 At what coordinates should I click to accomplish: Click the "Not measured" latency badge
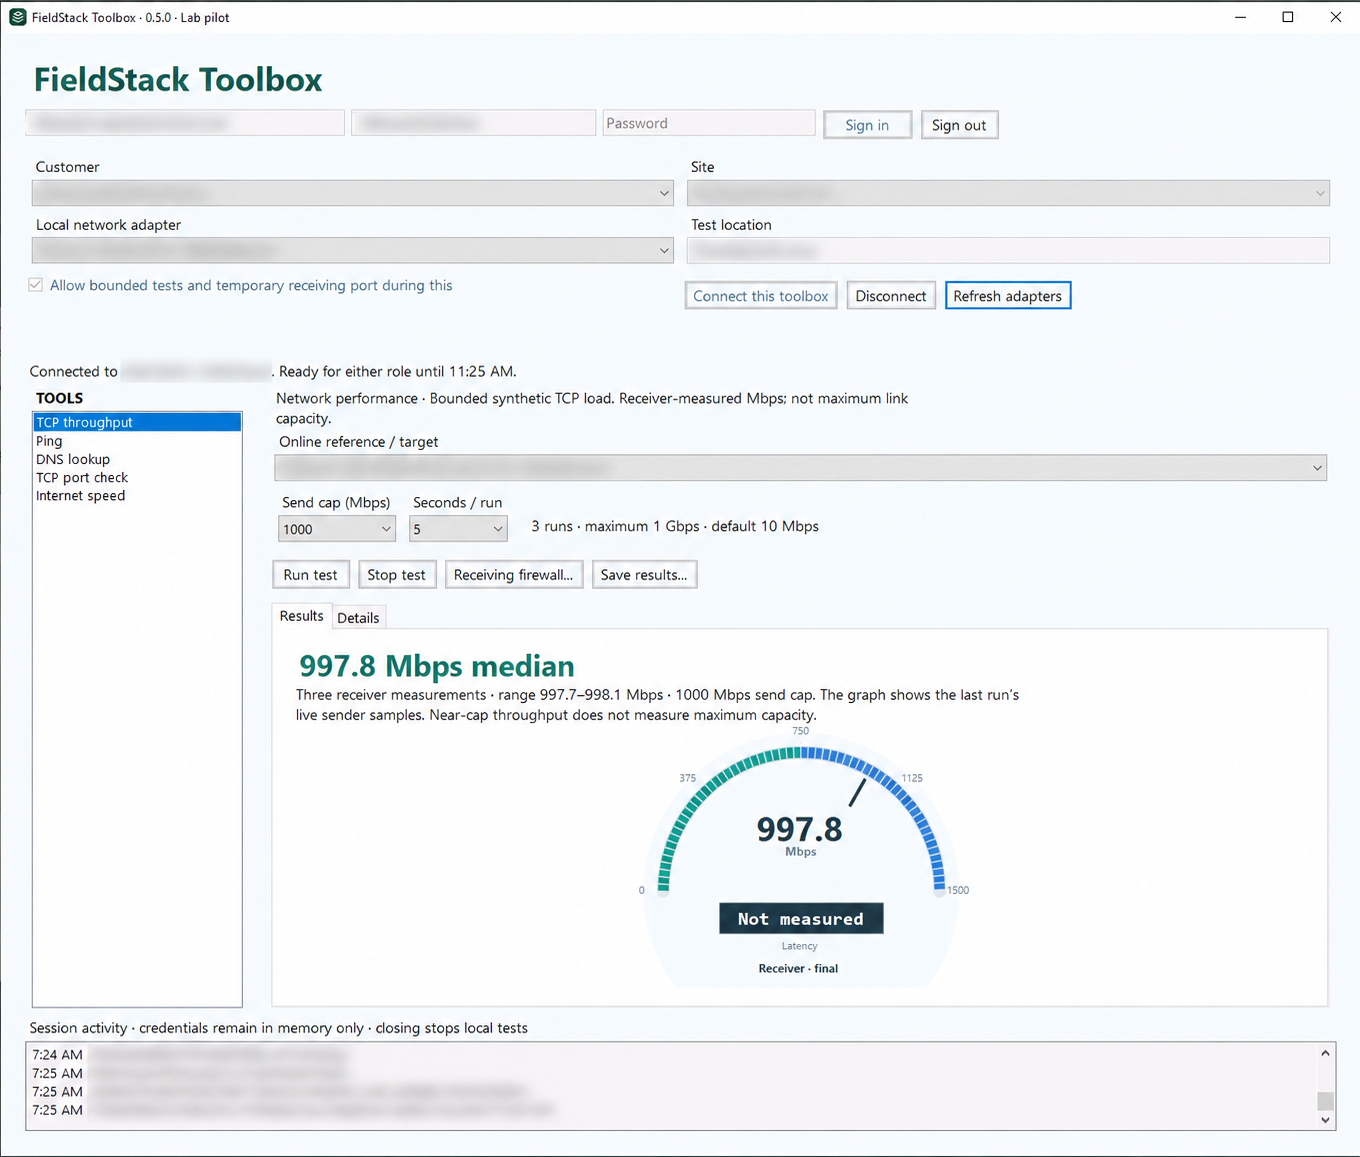coord(801,919)
